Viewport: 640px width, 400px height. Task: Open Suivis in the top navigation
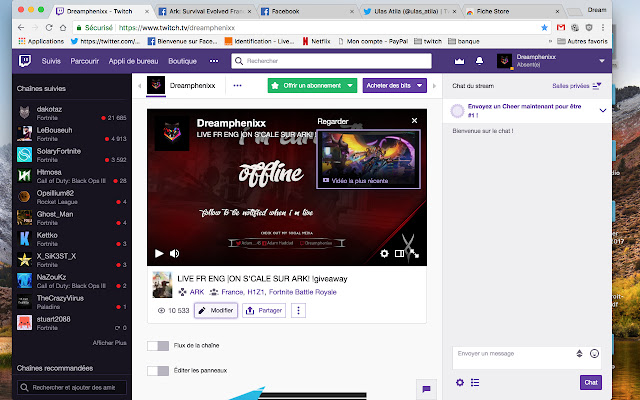tap(51, 61)
